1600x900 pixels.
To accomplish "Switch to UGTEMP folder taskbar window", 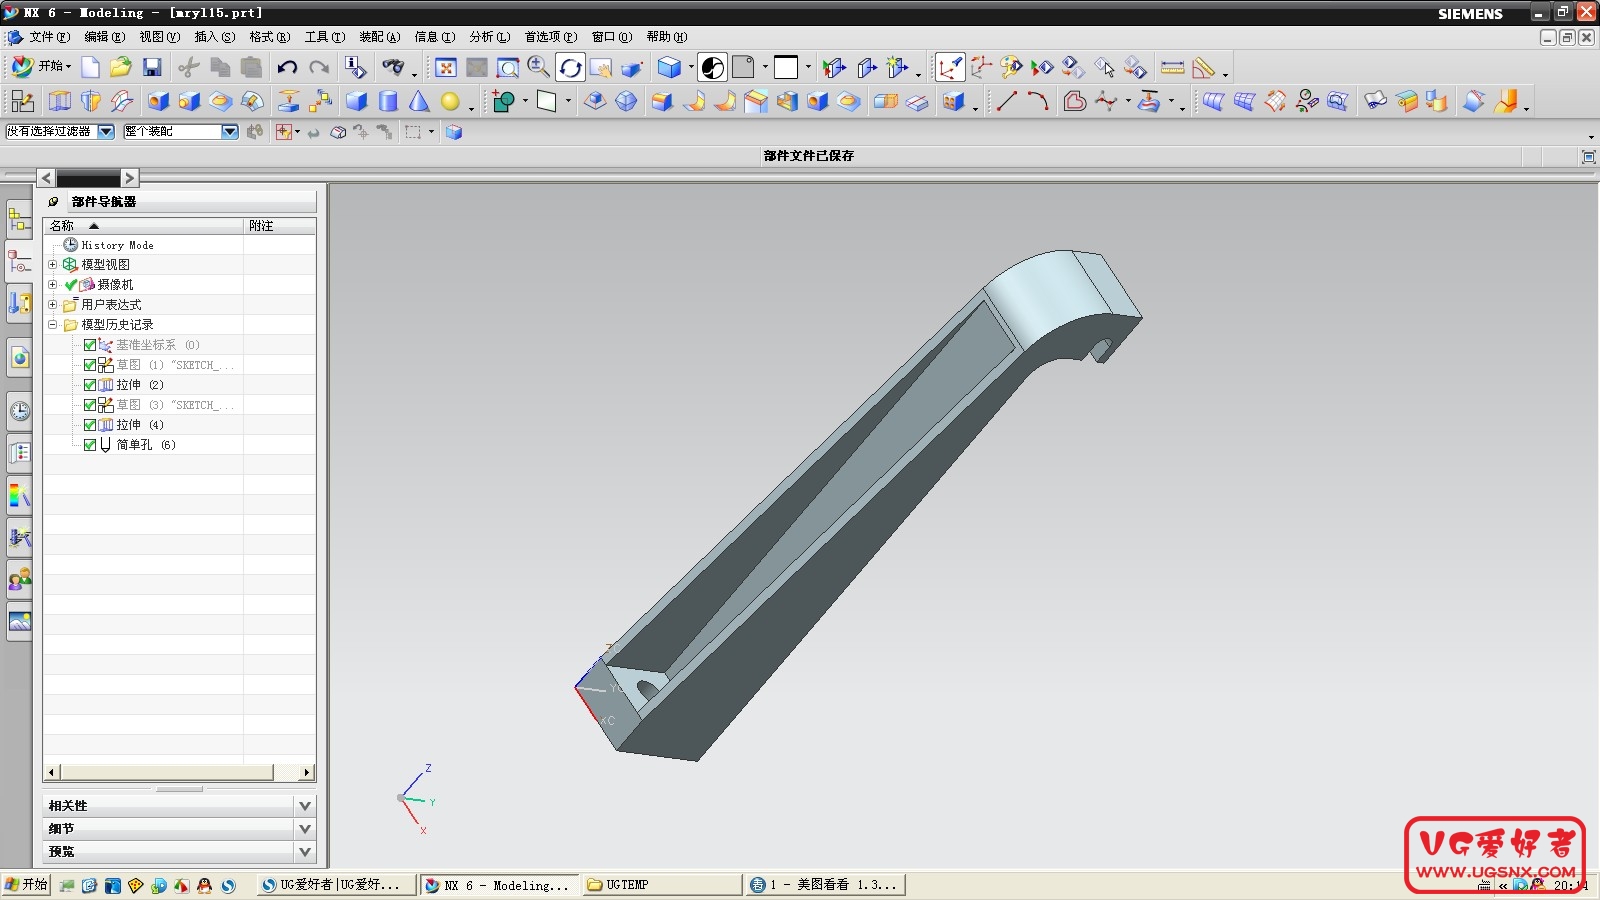I will coord(661,885).
